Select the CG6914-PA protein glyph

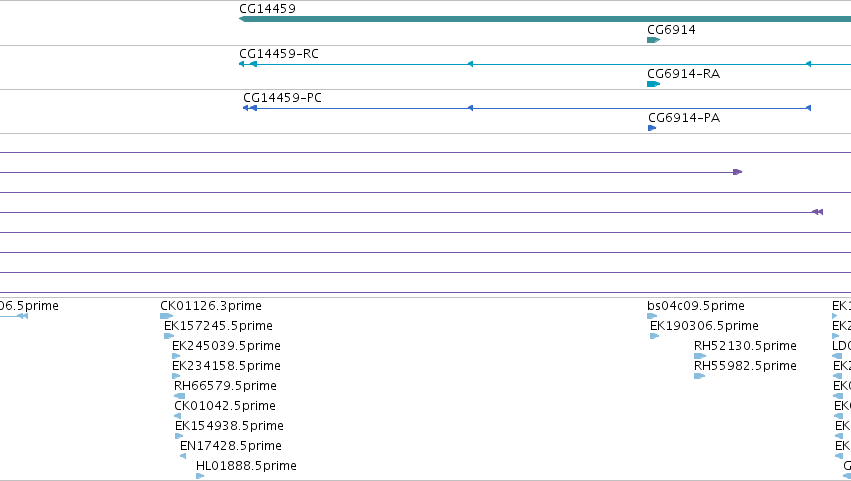(652, 128)
